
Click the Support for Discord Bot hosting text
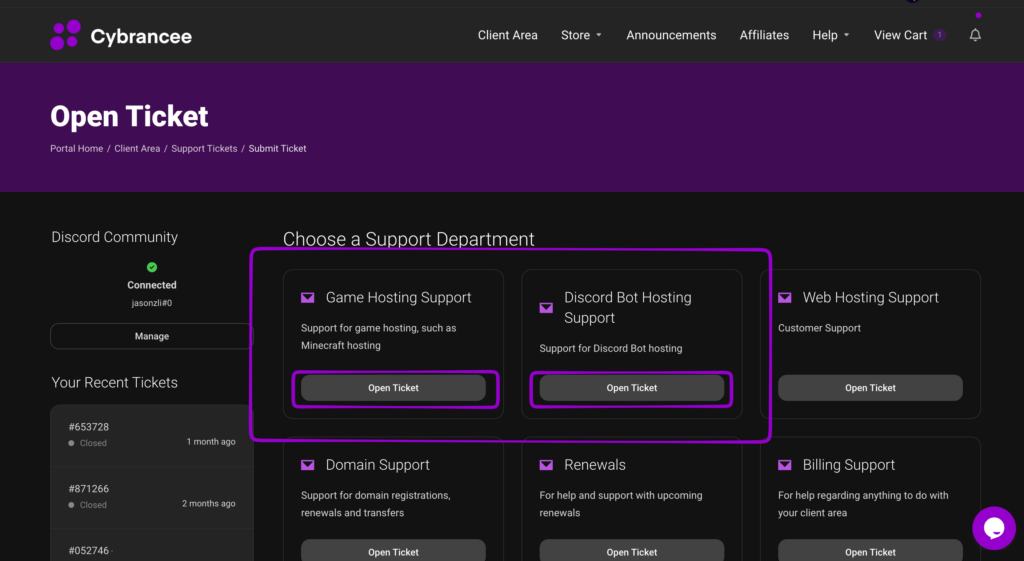point(611,349)
